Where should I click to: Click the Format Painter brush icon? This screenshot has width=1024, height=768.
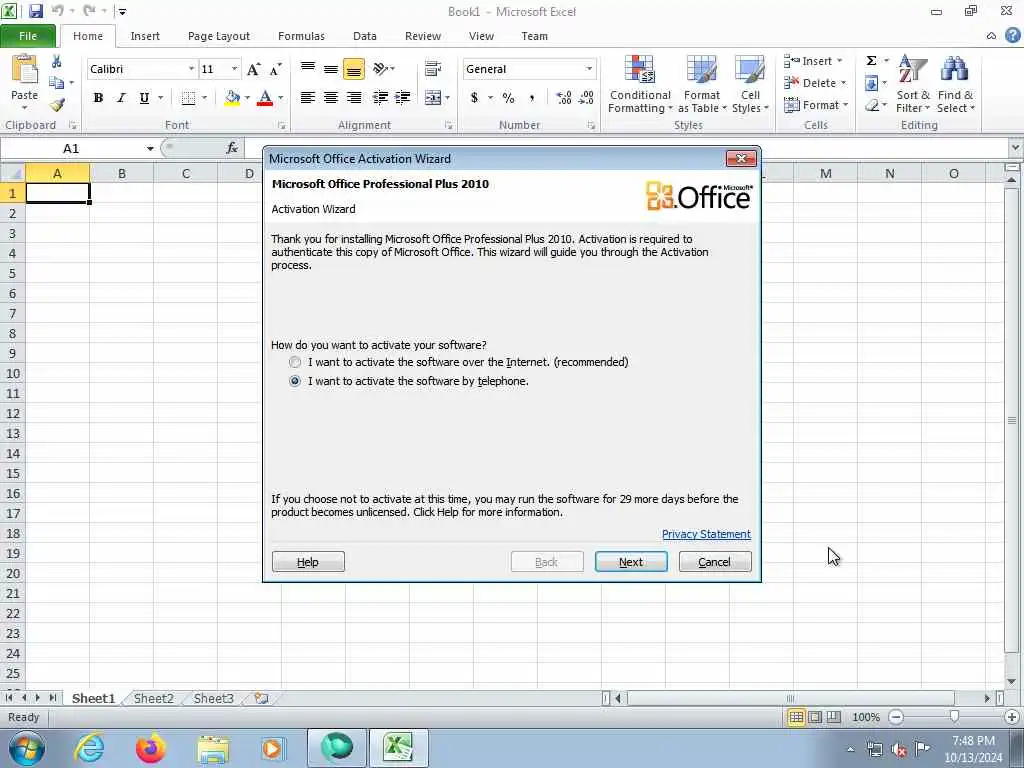tap(57, 104)
